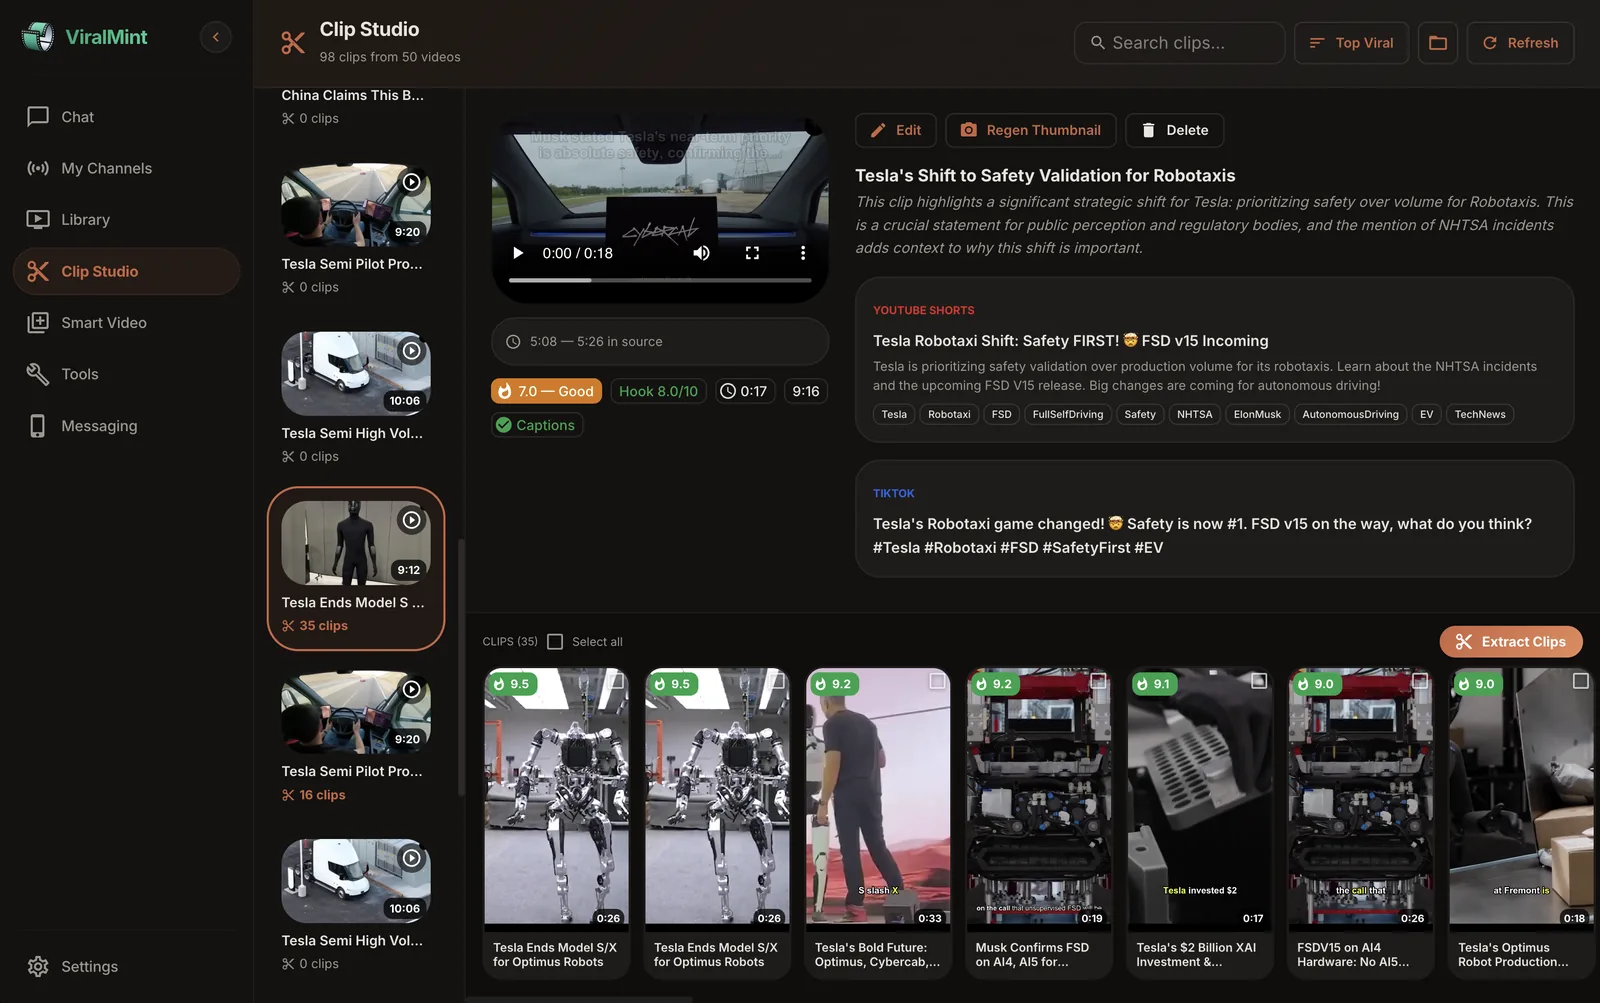Image resolution: width=1600 pixels, height=1003 pixels.
Task: Check the Tesla's Bold Future clip checkbox
Action: coord(937,681)
